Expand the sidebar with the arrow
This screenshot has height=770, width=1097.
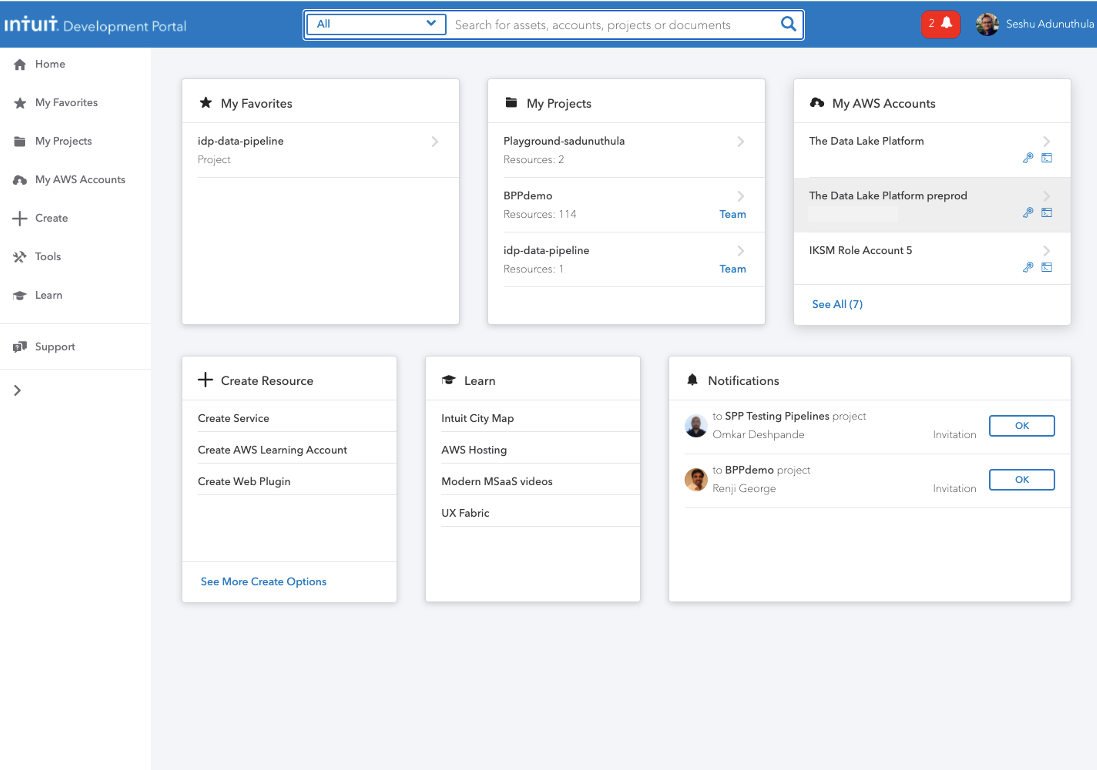click(x=17, y=390)
